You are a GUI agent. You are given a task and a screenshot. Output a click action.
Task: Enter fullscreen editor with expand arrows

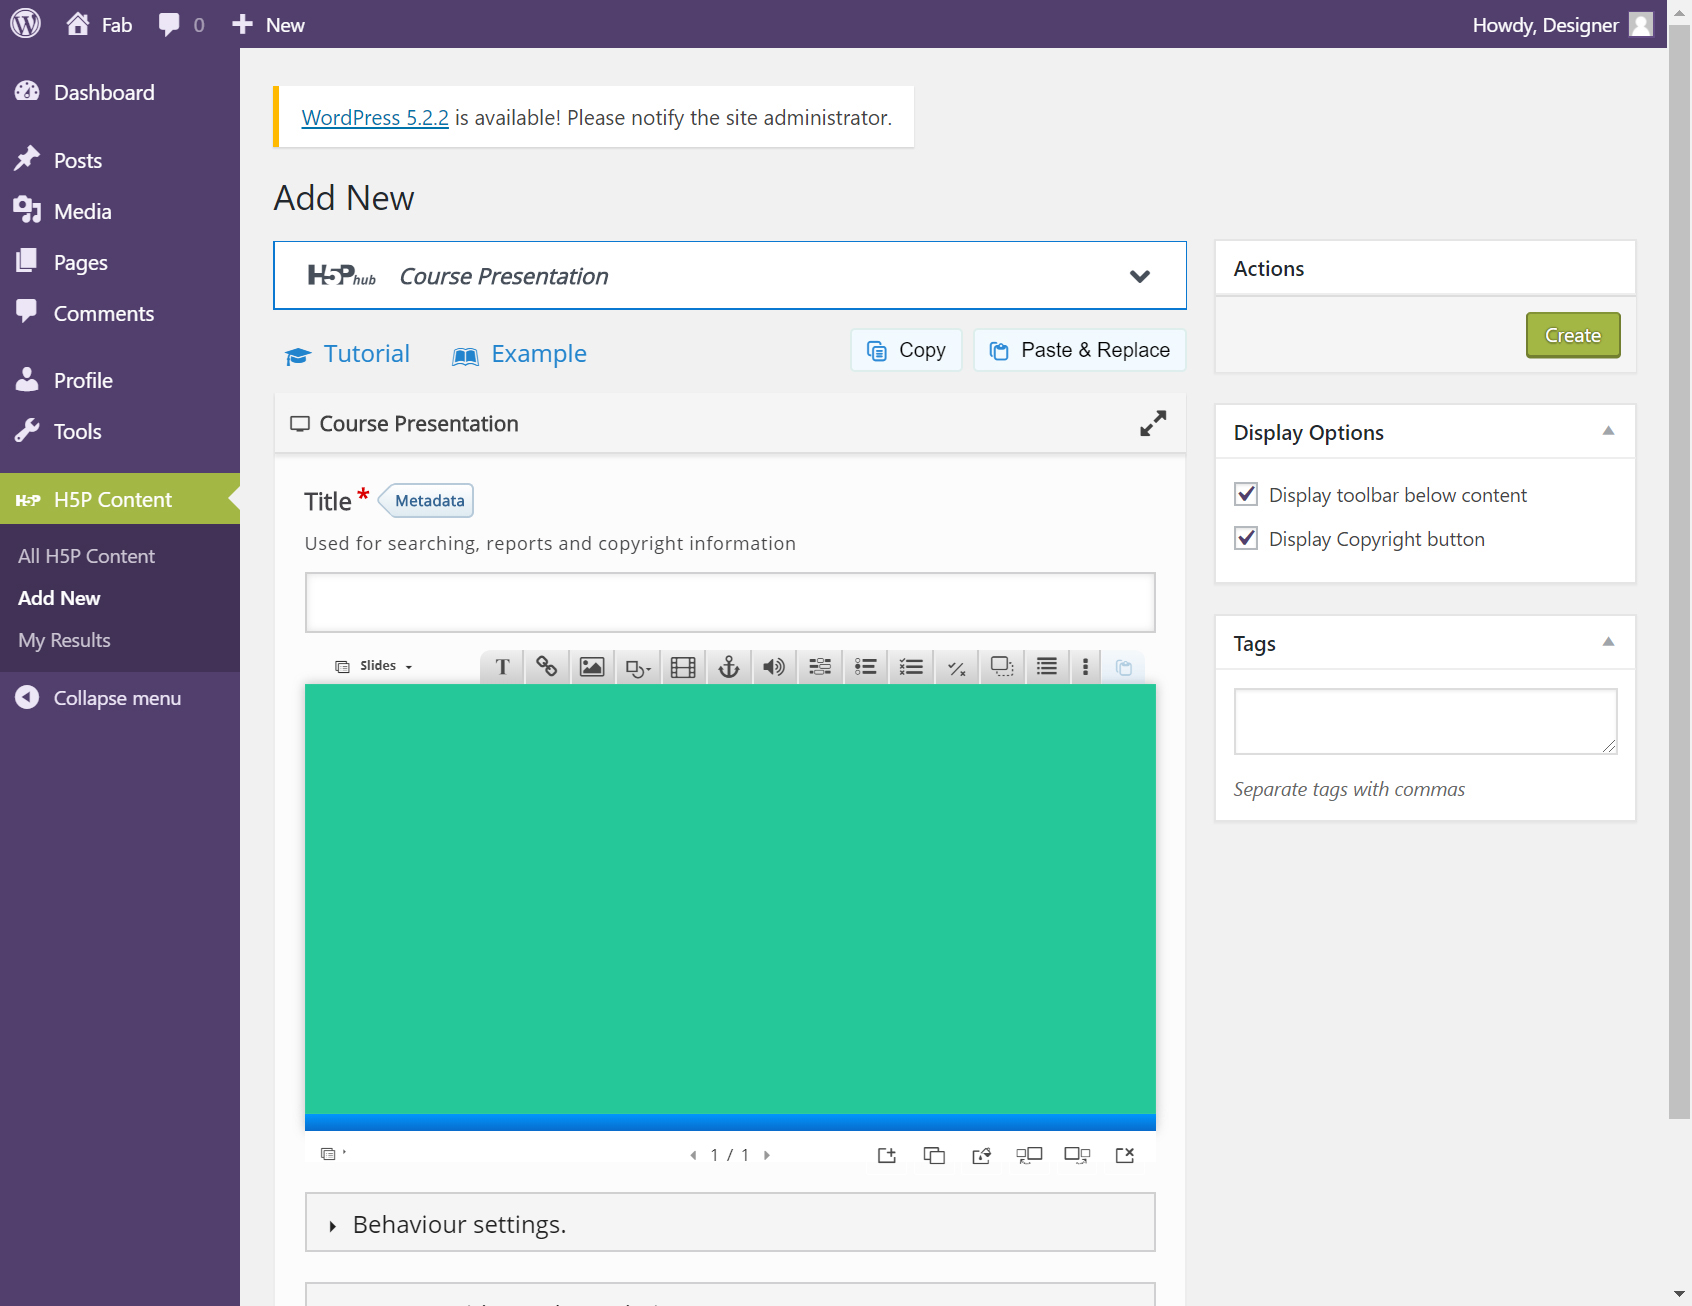1152,424
